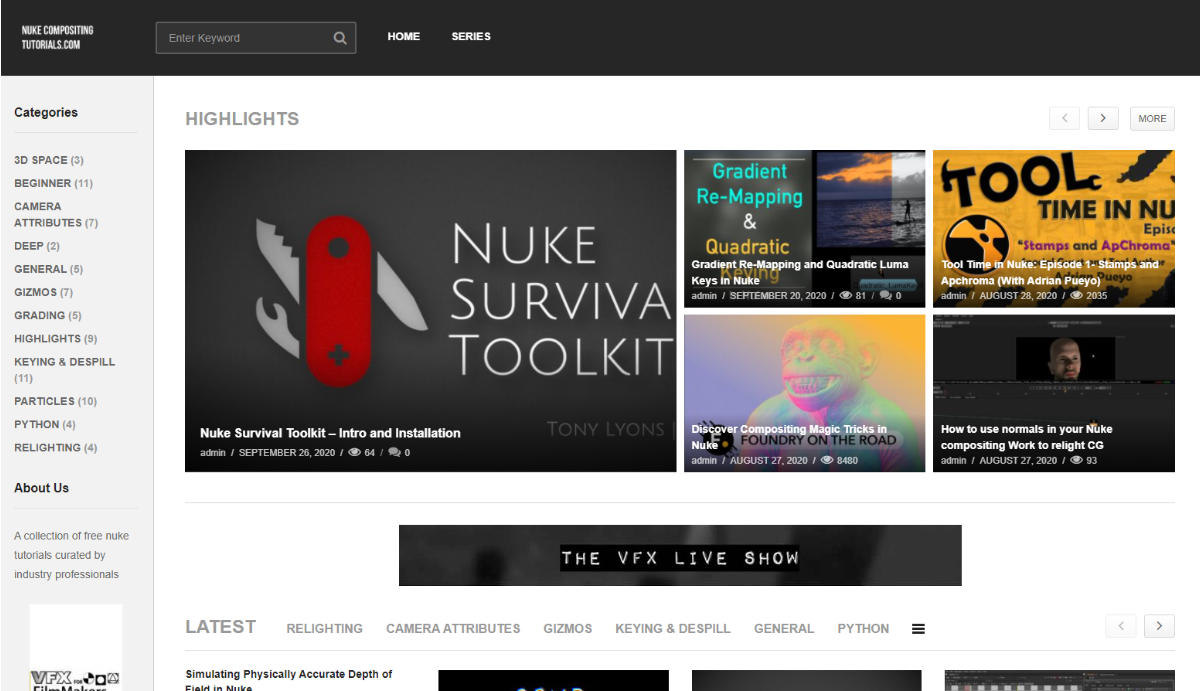Open the Latest section hamburger menu icon
This screenshot has width=1200, height=691.
click(918, 629)
